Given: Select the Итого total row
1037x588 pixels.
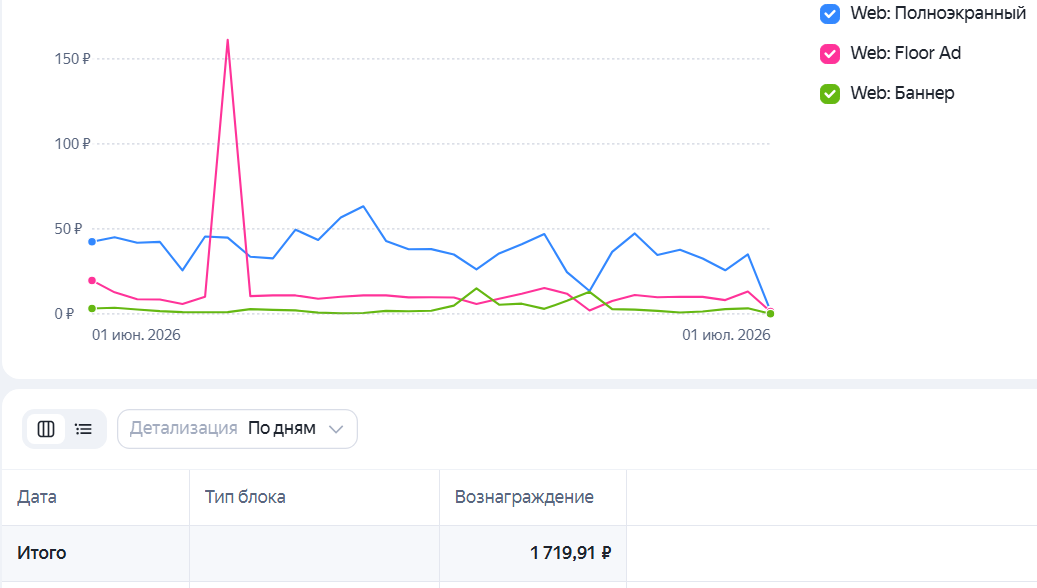Looking at the screenshot, I should tap(518, 553).
